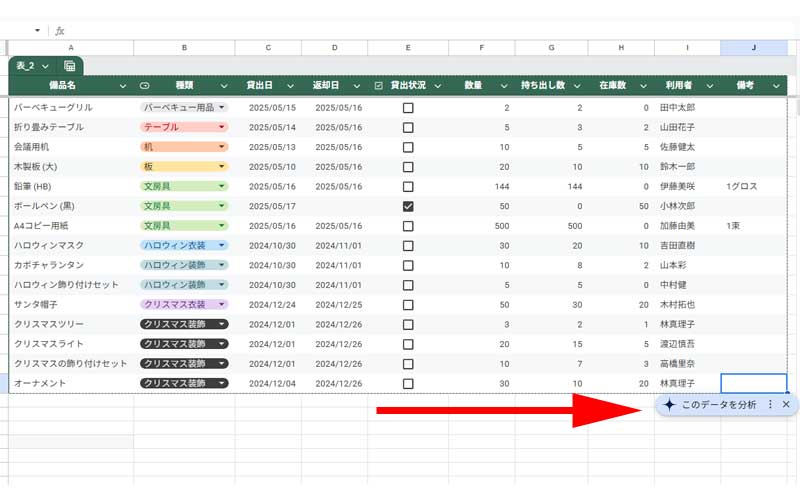Open the 備品名 column filter menu

click(123, 86)
